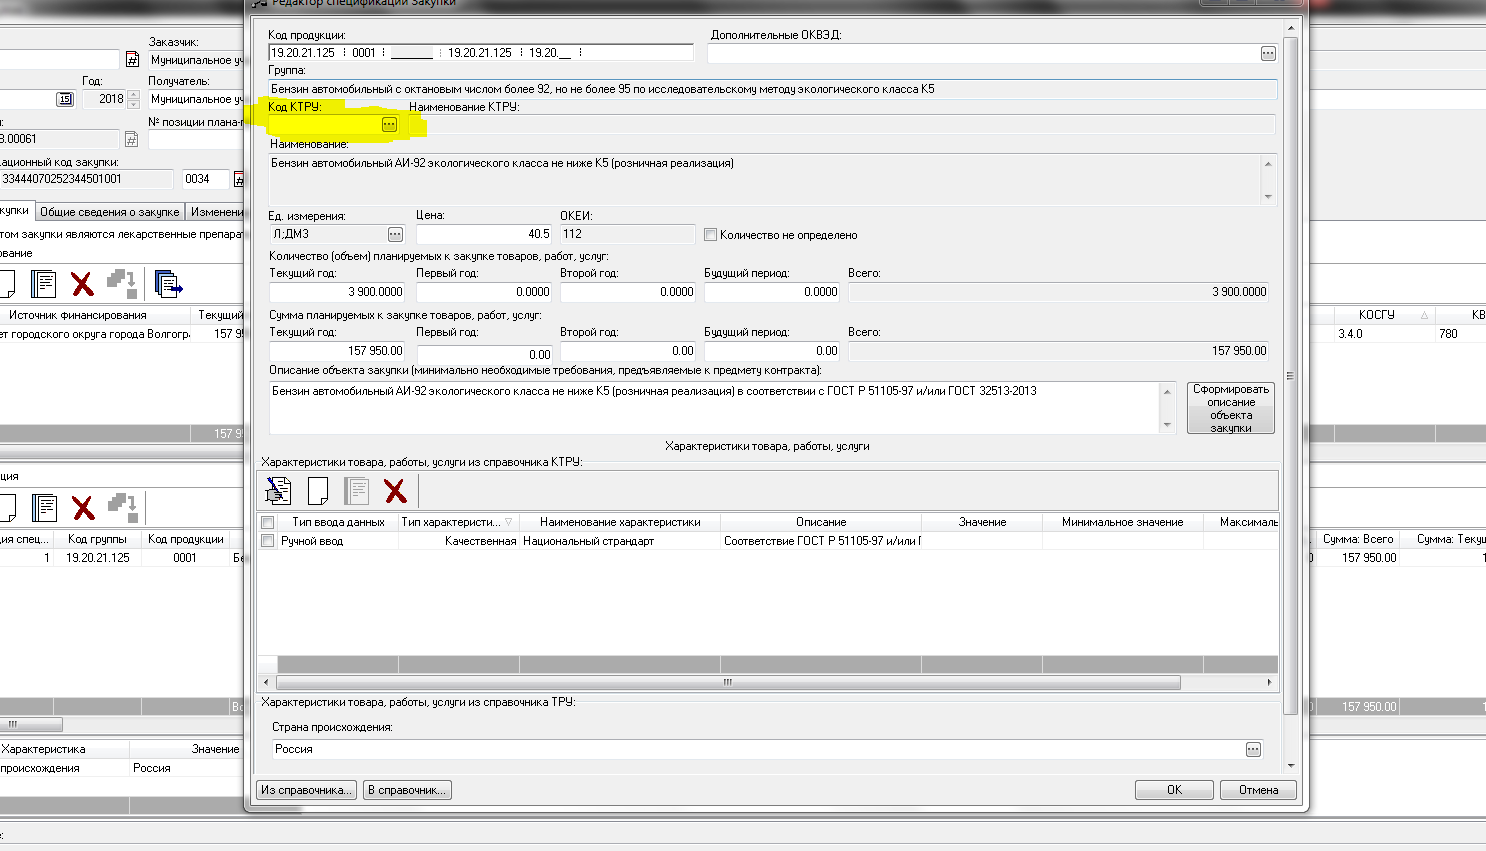Click the calendar icon left of Год
This screenshot has width=1486, height=851.
65,99
